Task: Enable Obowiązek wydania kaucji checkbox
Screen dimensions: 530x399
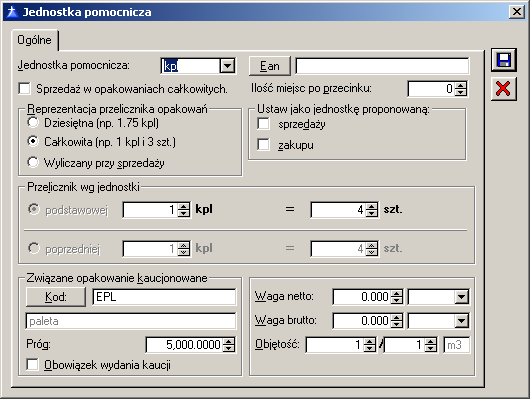Action: (32, 365)
